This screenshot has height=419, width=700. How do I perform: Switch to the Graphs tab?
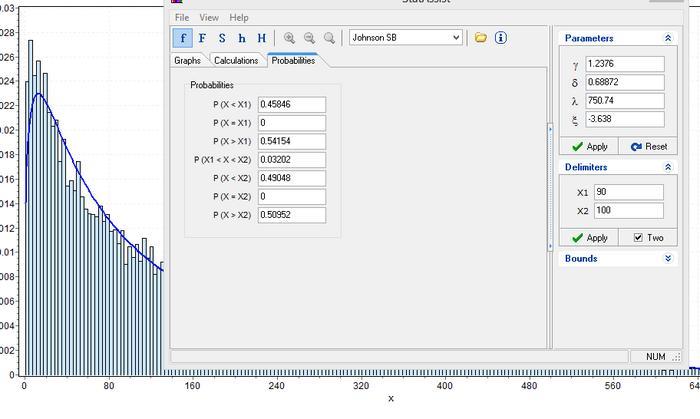(188, 61)
